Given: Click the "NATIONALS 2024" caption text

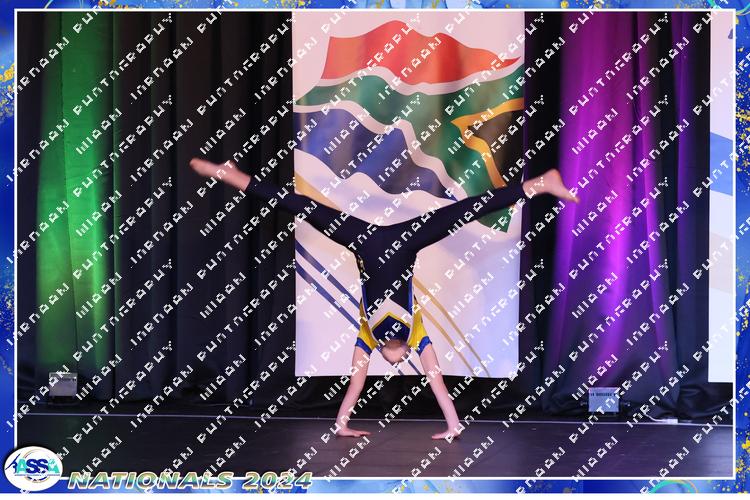Looking at the screenshot, I should (190, 480).
